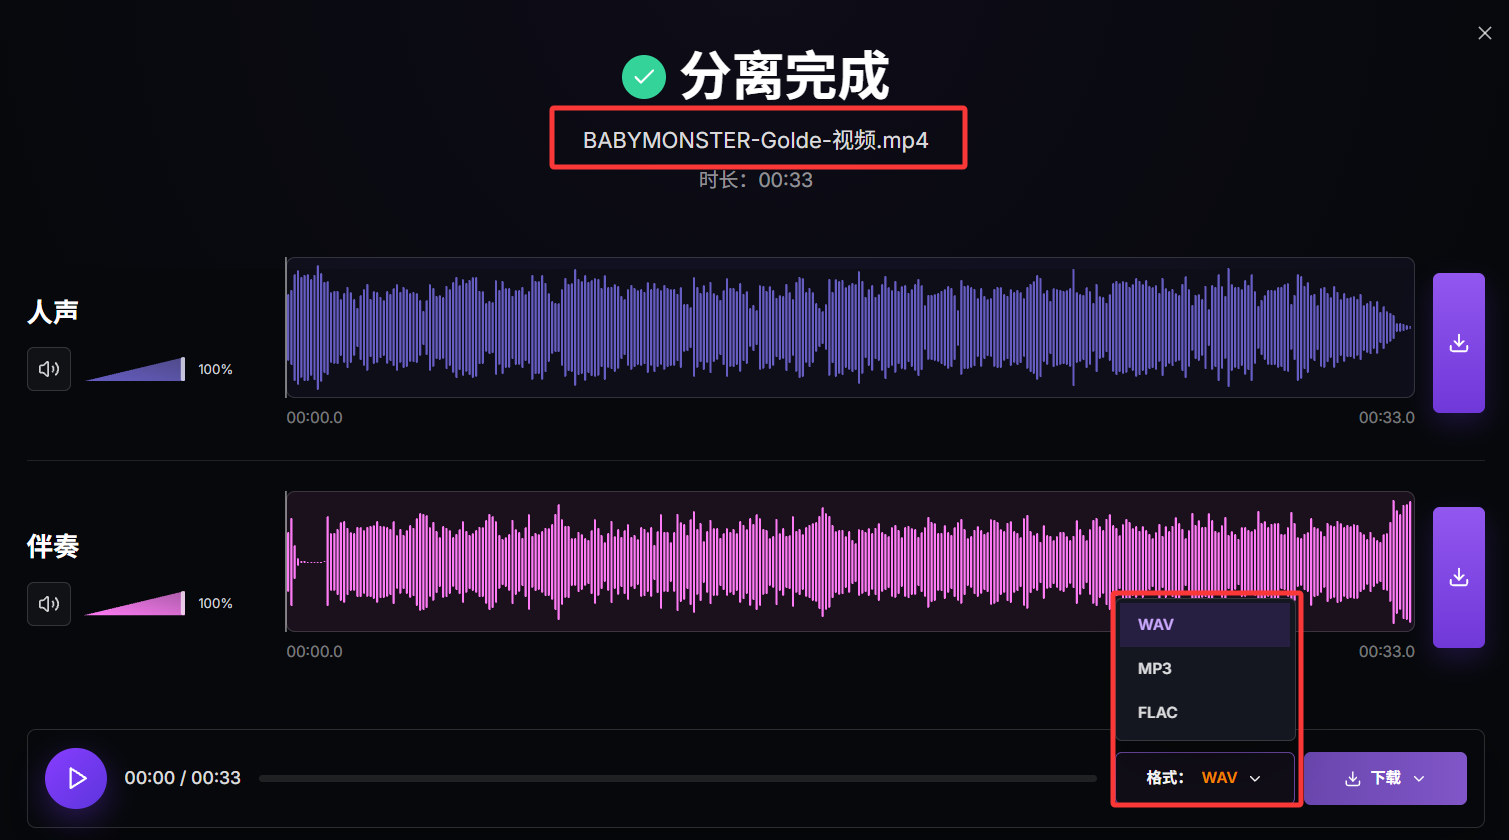The width and height of the screenshot is (1509, 840).
Task: Close the separation result dialog
Action: click(1485, 33)
